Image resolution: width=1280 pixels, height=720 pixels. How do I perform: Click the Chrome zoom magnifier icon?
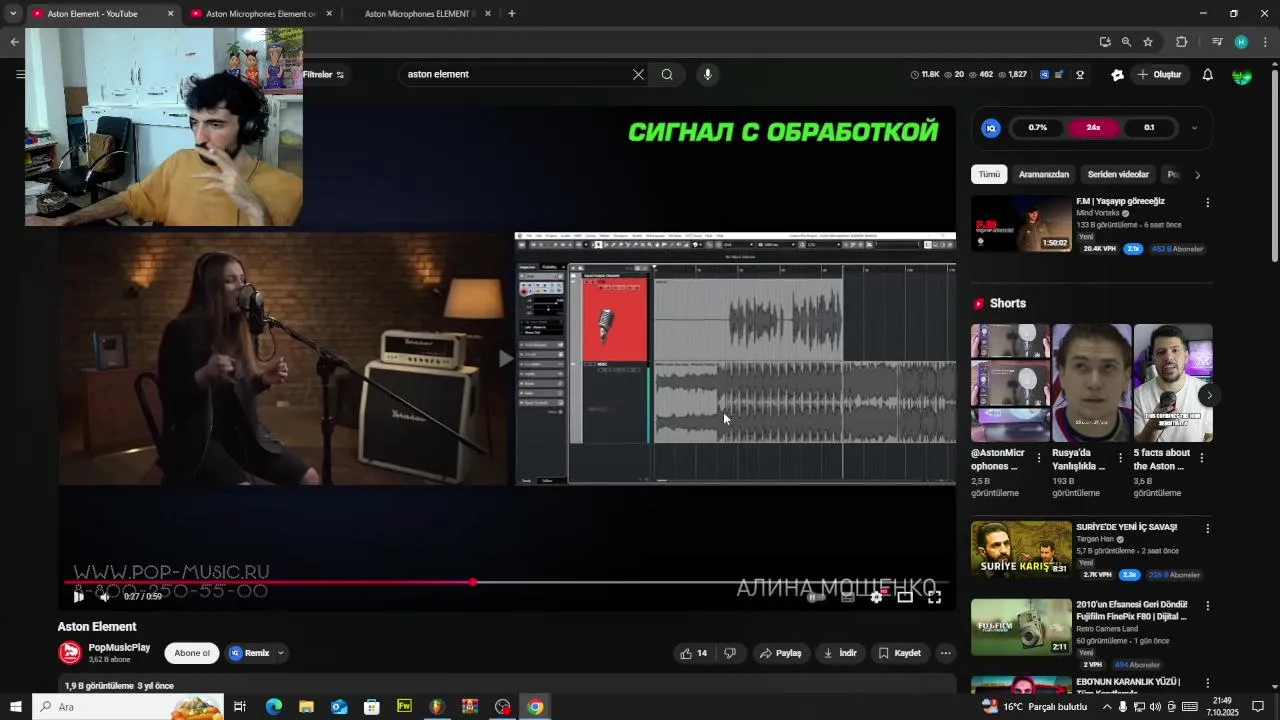pyautogui.click(x=1126, y=42)
